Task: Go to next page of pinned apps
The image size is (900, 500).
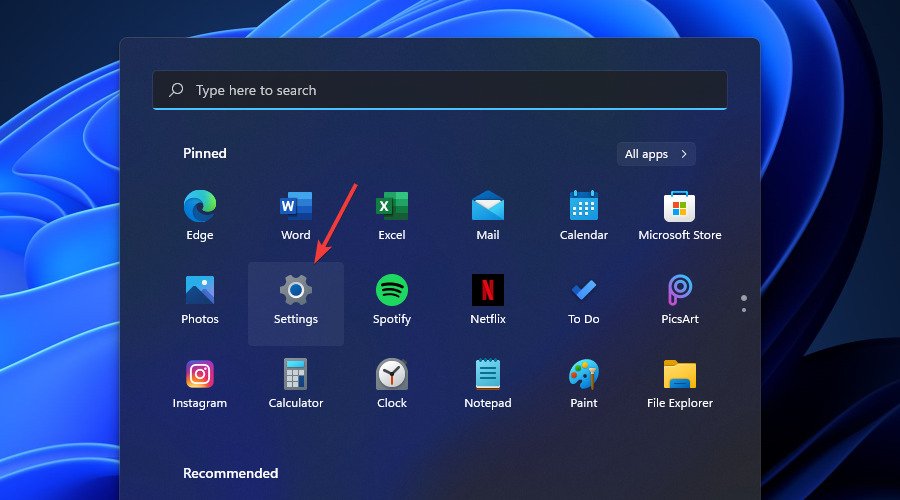Action: 744,310
